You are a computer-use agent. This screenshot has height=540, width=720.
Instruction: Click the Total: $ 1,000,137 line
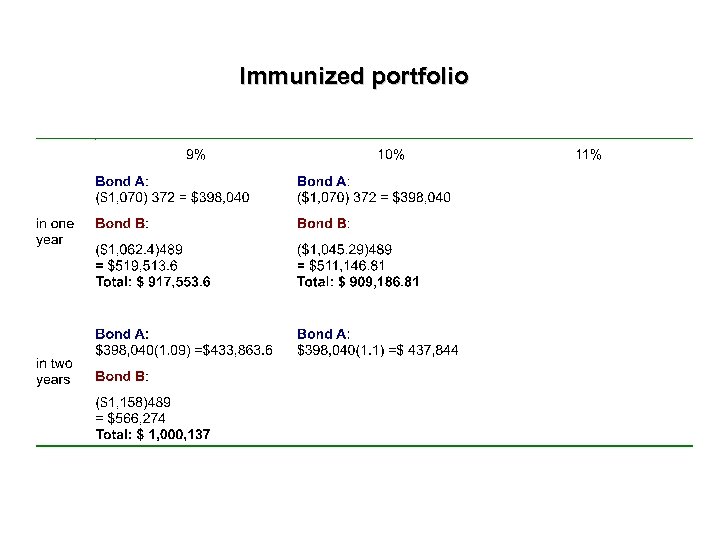[153, 435]
